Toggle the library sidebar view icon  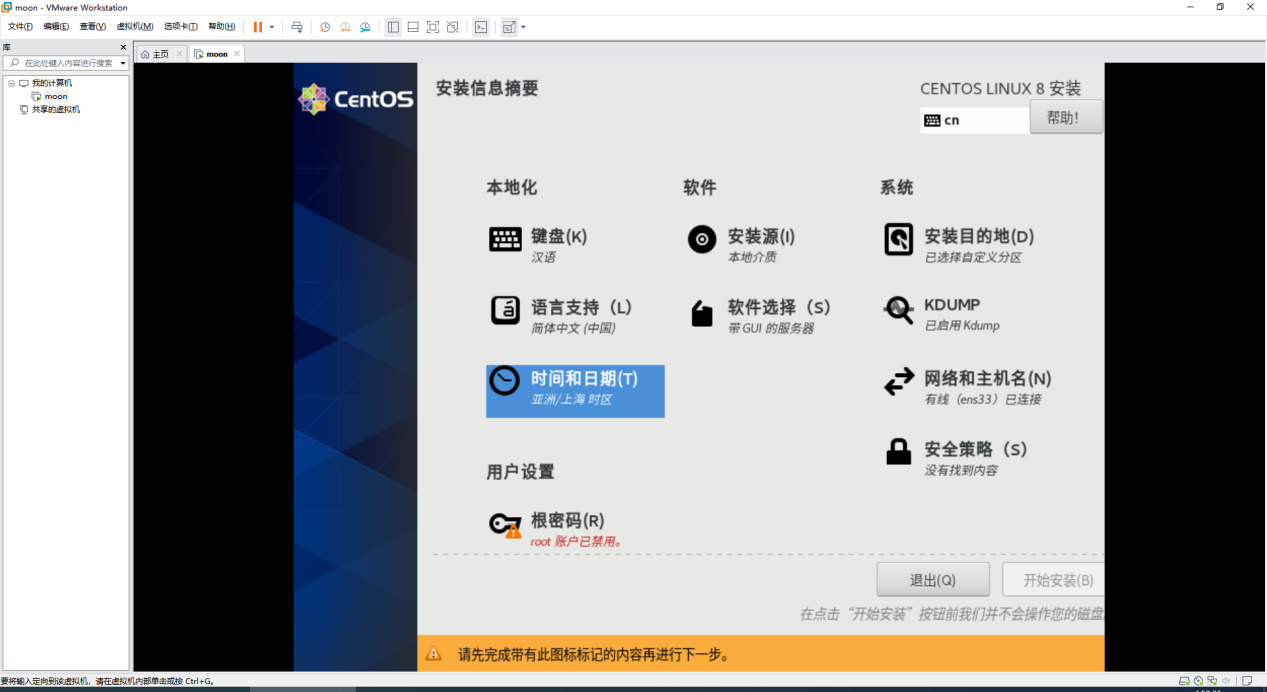point(393,27)
